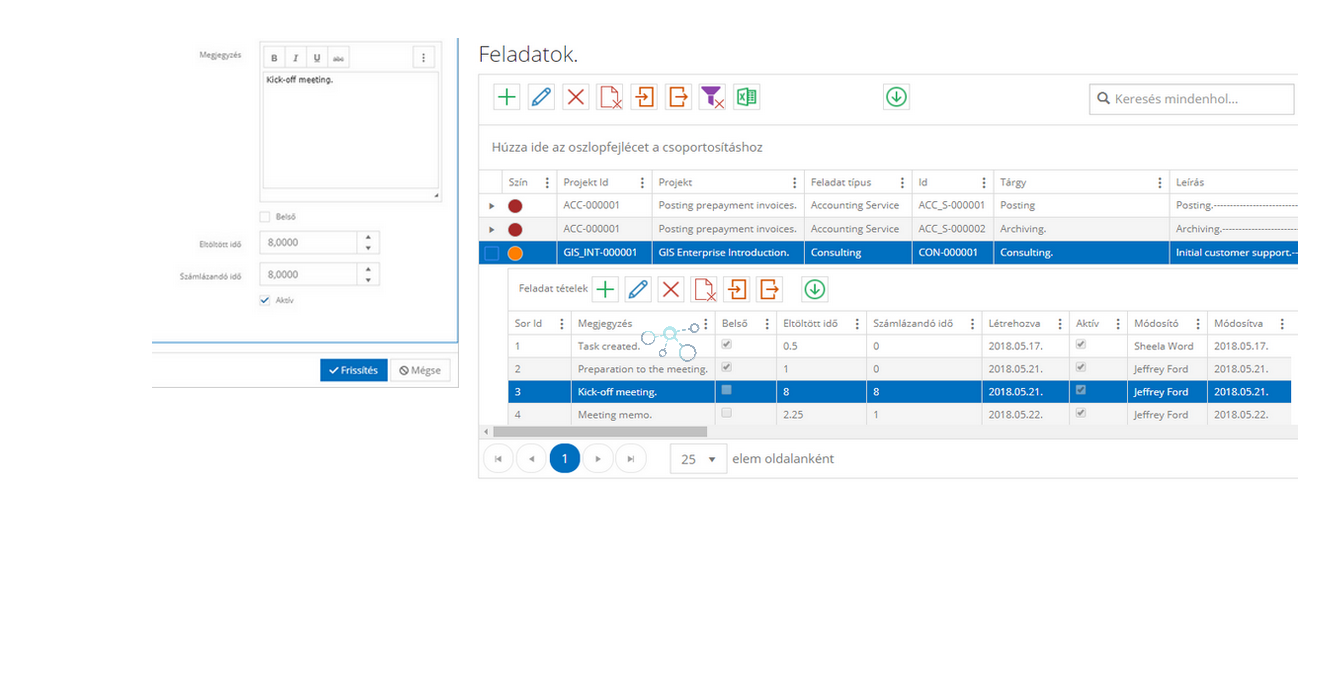Open the page size dropdown showing 25
1341x686 pixels.
tap(698, 459)
